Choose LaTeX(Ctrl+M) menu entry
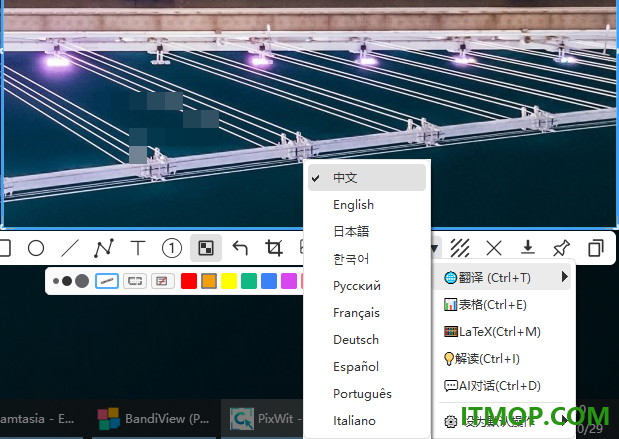The height and width of the screenshot is (439, 619). [x=502, y=332]
